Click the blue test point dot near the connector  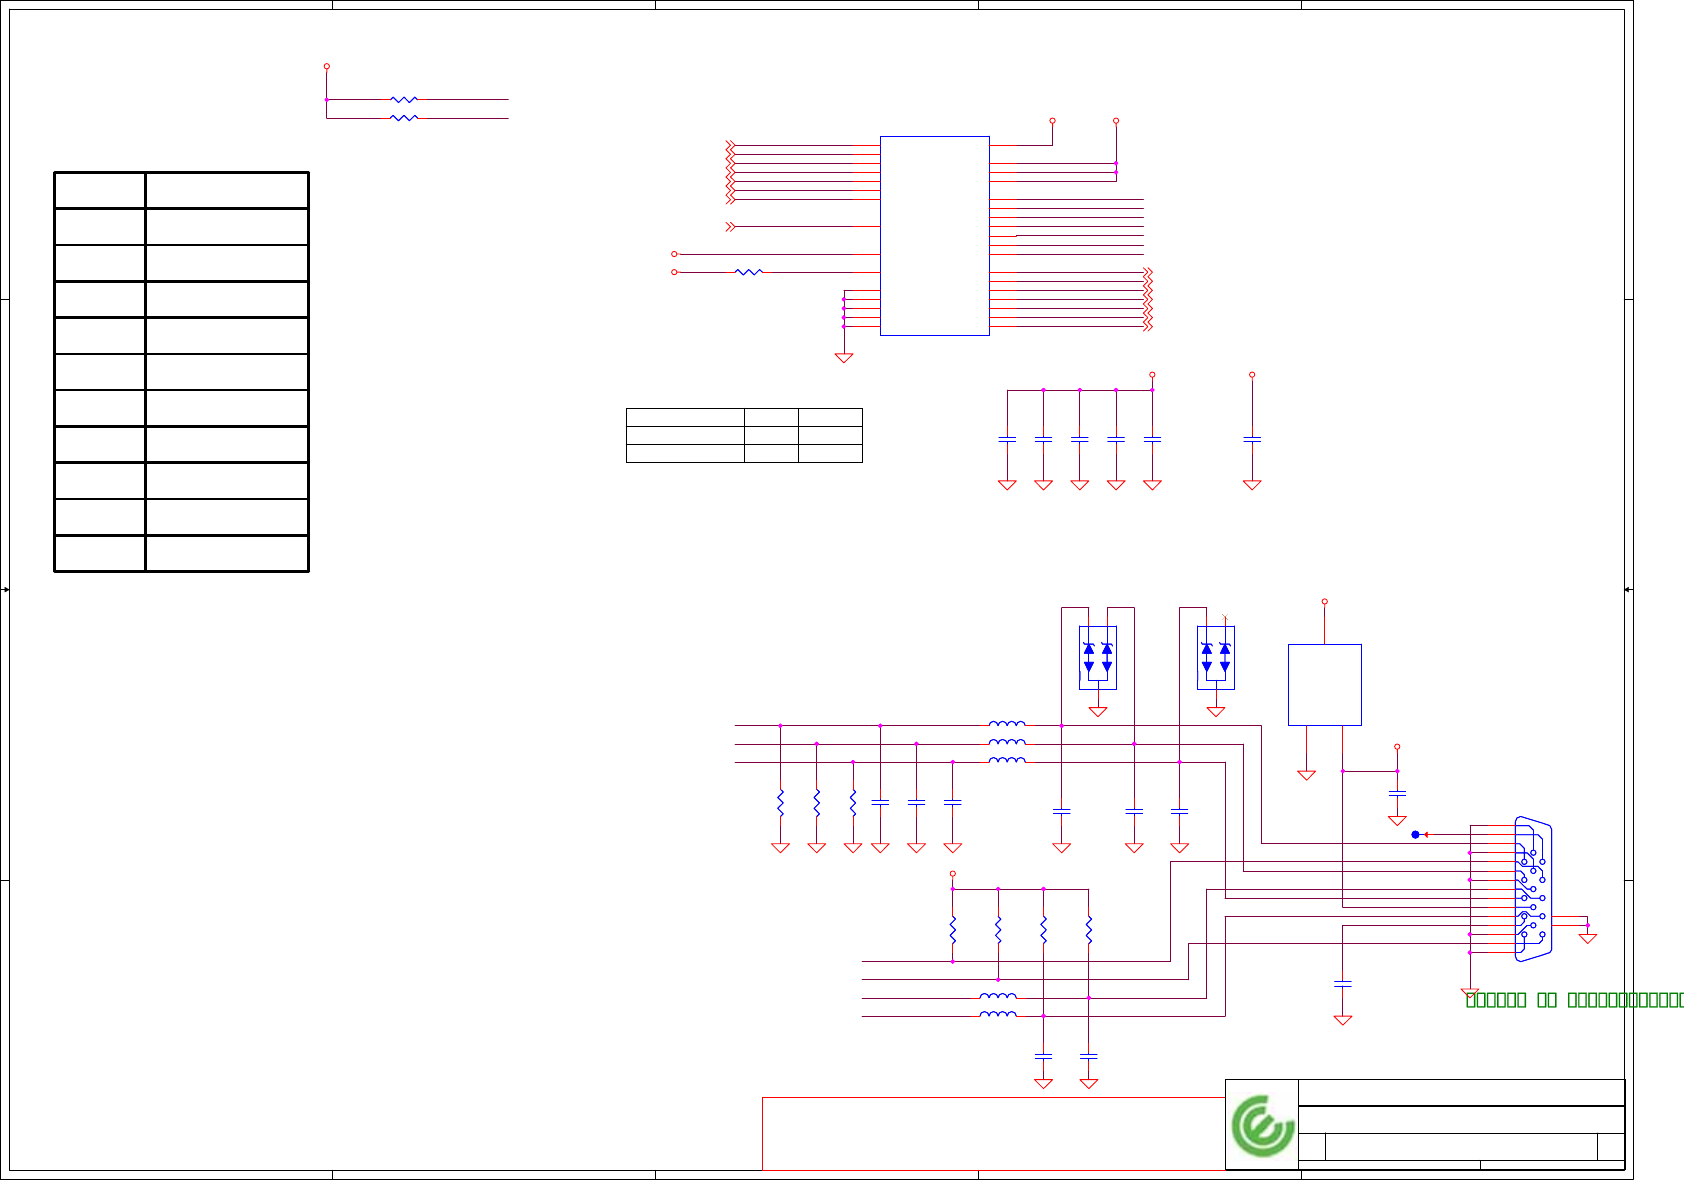[1415, 834]
